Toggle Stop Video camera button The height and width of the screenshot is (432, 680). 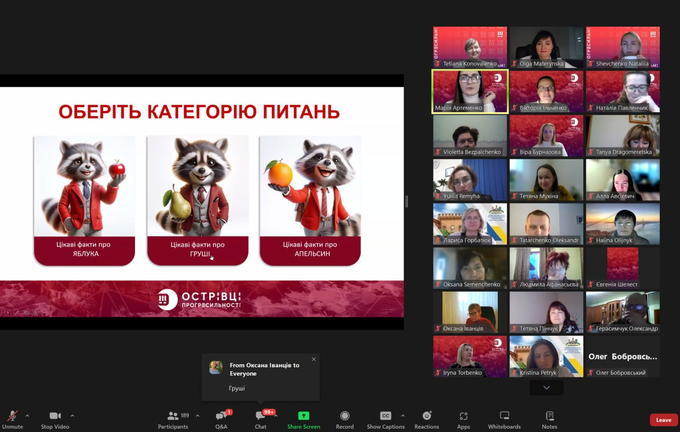click(54, 417)
